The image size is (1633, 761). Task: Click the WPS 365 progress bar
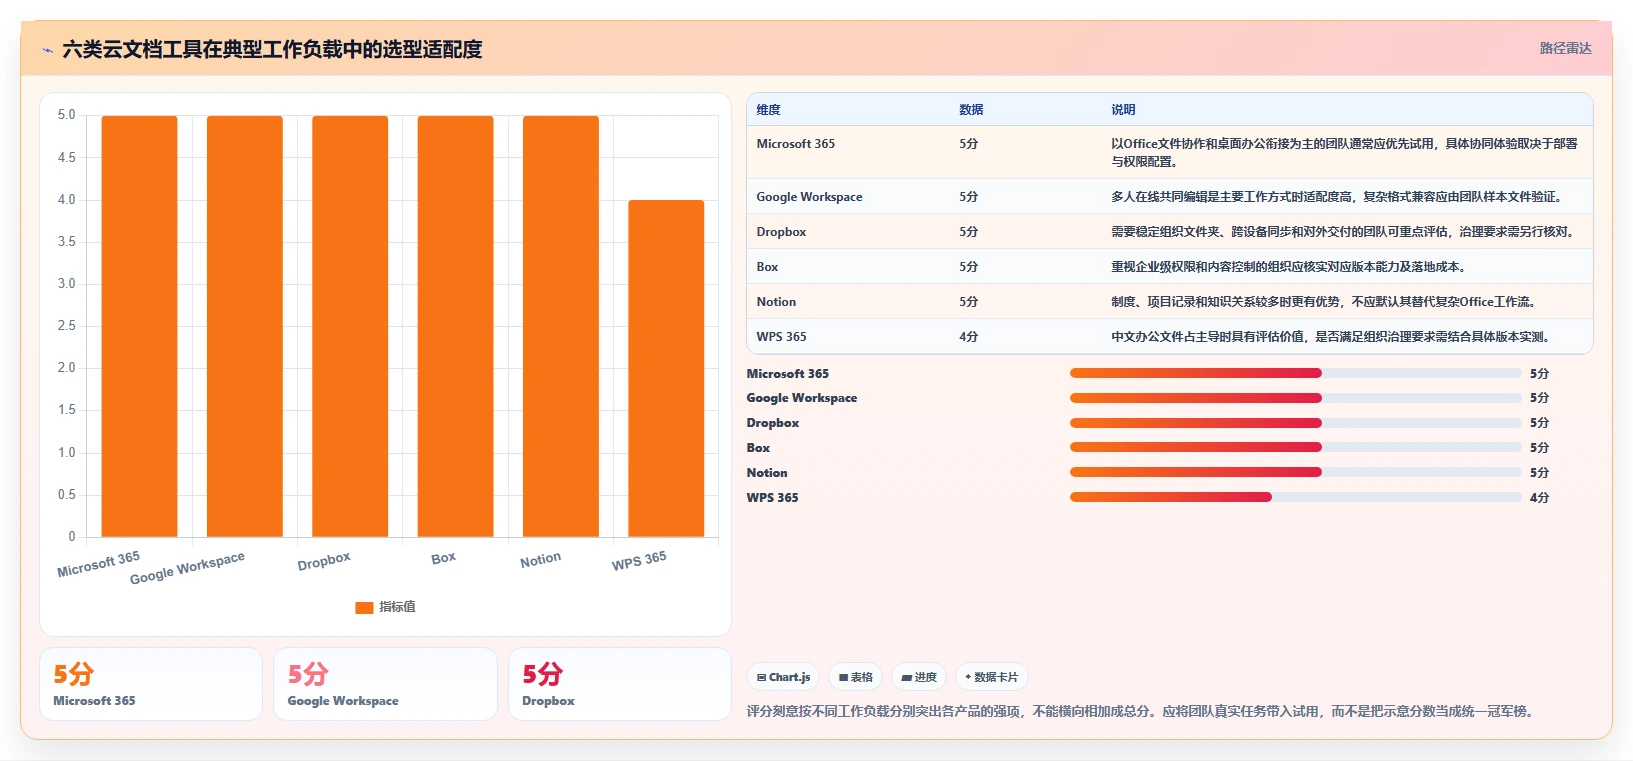coord(1296,497)
